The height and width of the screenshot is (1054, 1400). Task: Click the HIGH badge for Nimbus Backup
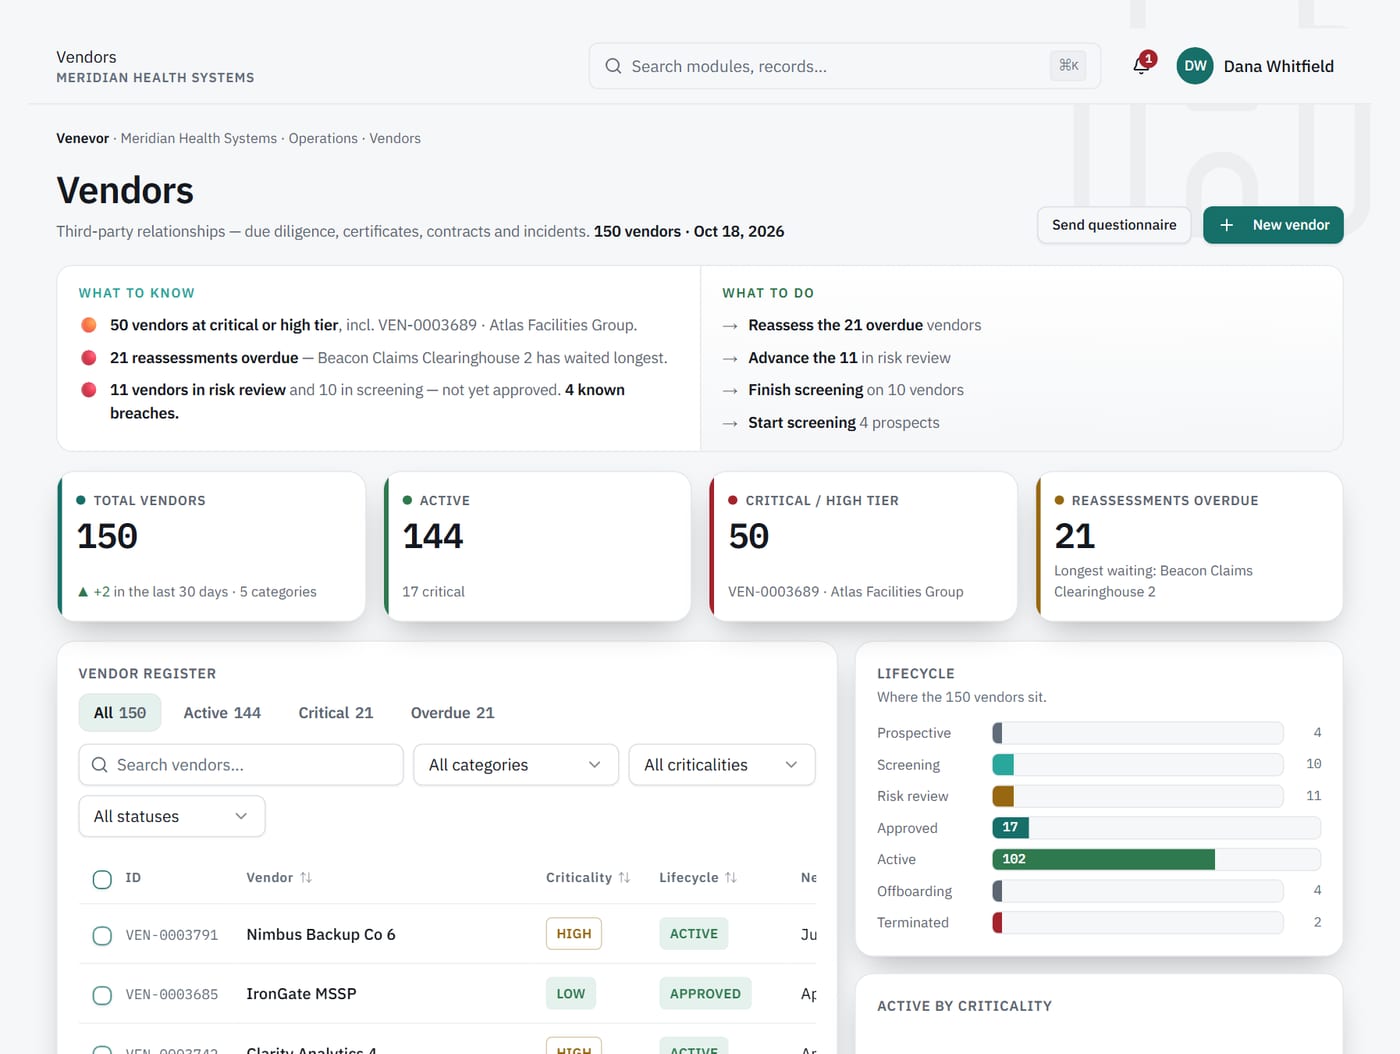tap(574, 934)
